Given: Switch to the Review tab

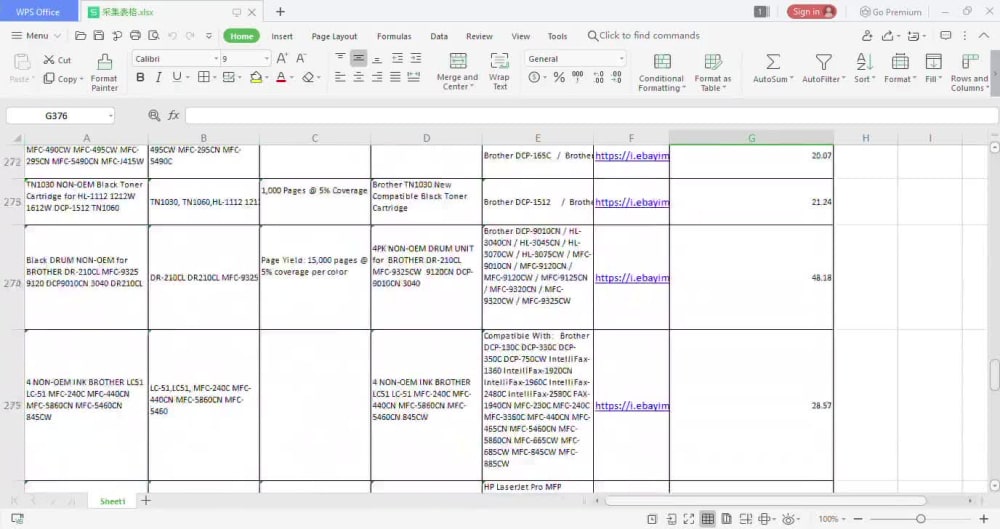Looking at the screenshot, I should tap(479, 36).
